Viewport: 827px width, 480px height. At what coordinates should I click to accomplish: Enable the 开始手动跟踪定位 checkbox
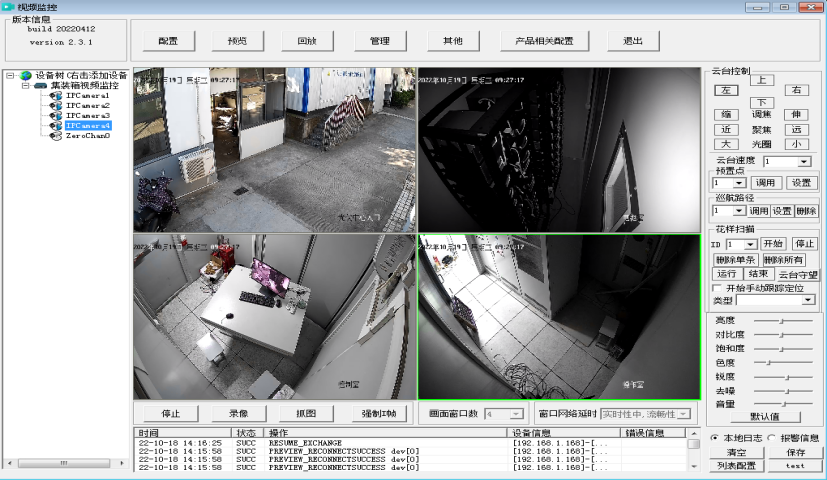click(716, 288)
